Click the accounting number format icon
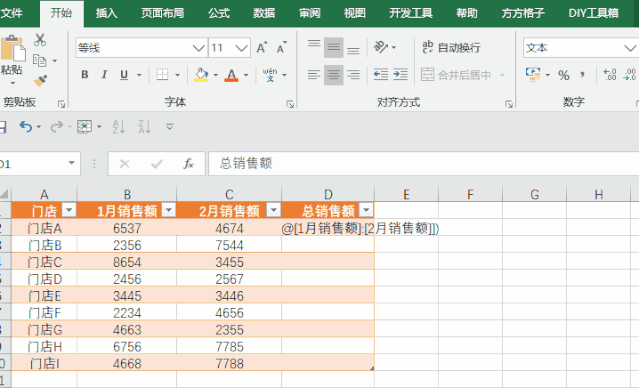Screen dimensions: 639x388 [533, 75]
